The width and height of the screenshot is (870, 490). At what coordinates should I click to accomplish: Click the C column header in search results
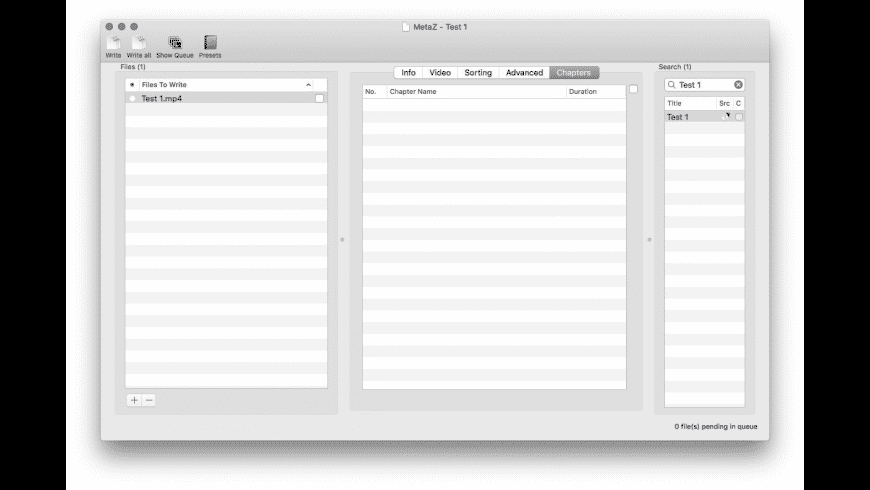[739, 103]
